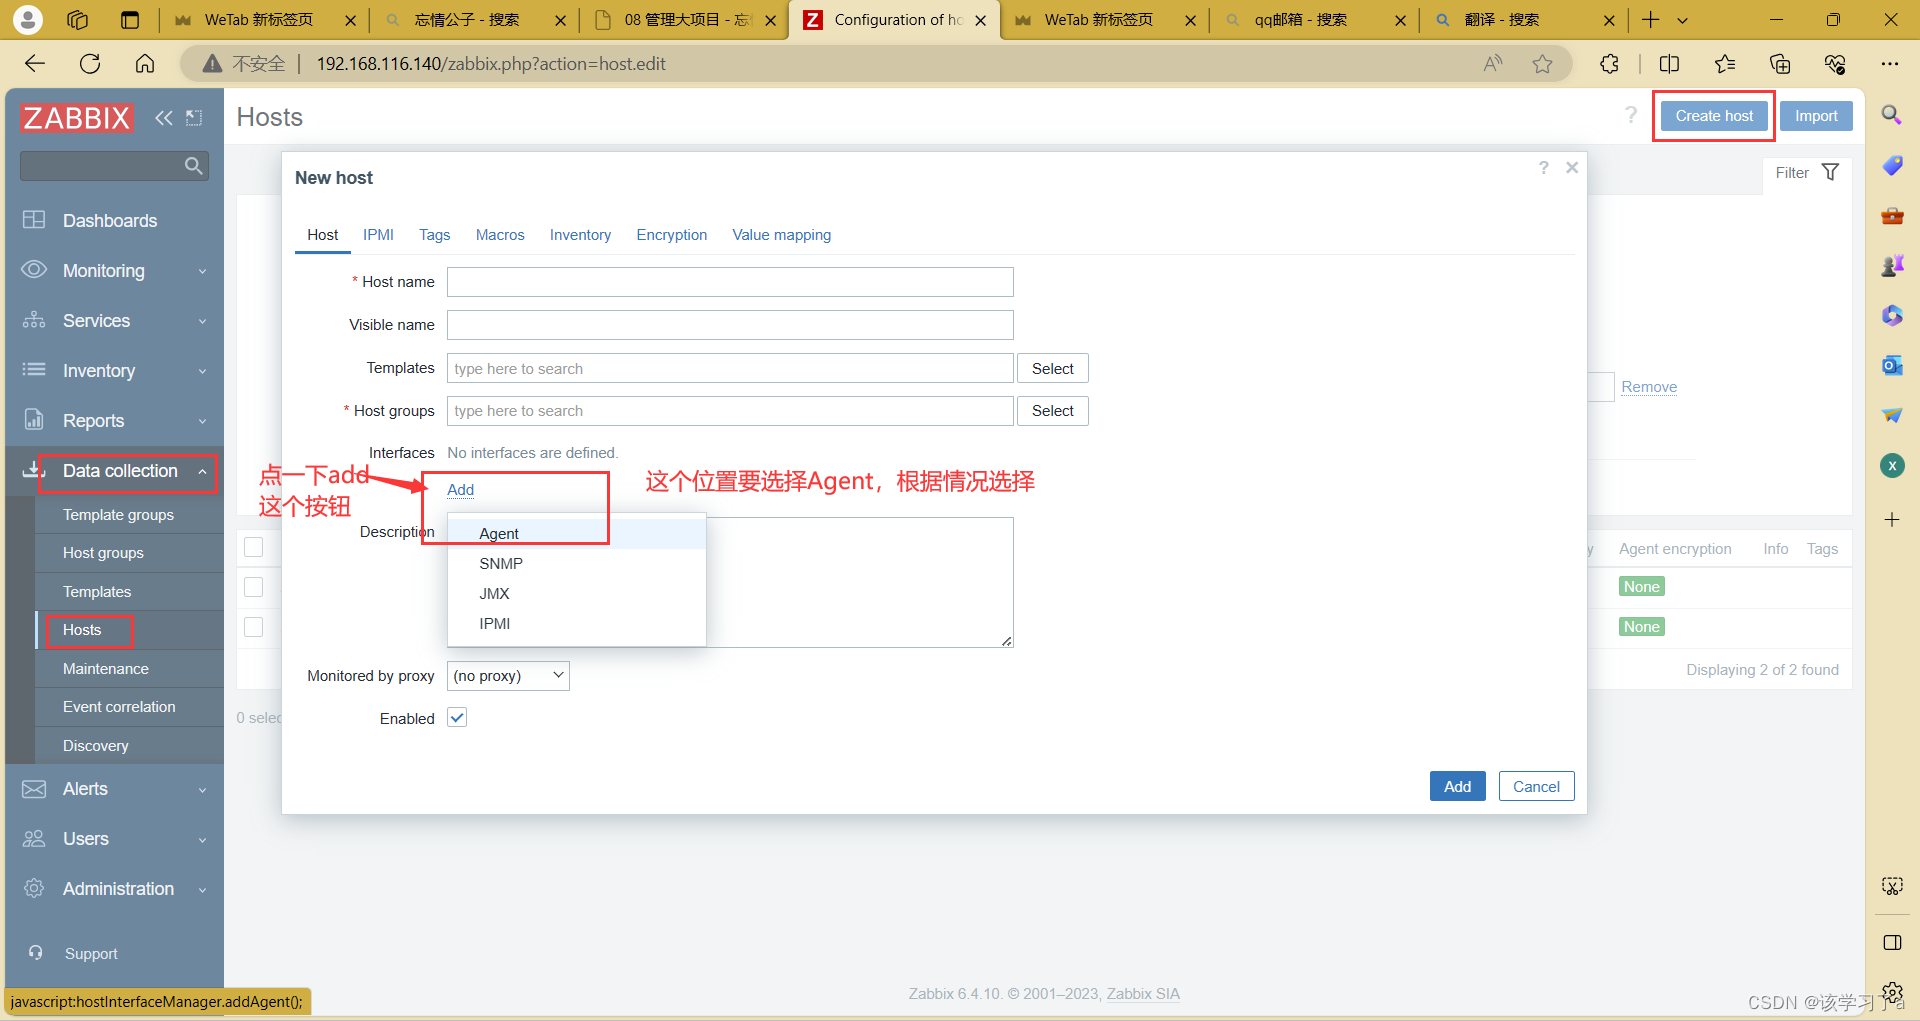Open the Inventory tab in dialog
Screen dimensions: 1920x1021
[580, 235]
